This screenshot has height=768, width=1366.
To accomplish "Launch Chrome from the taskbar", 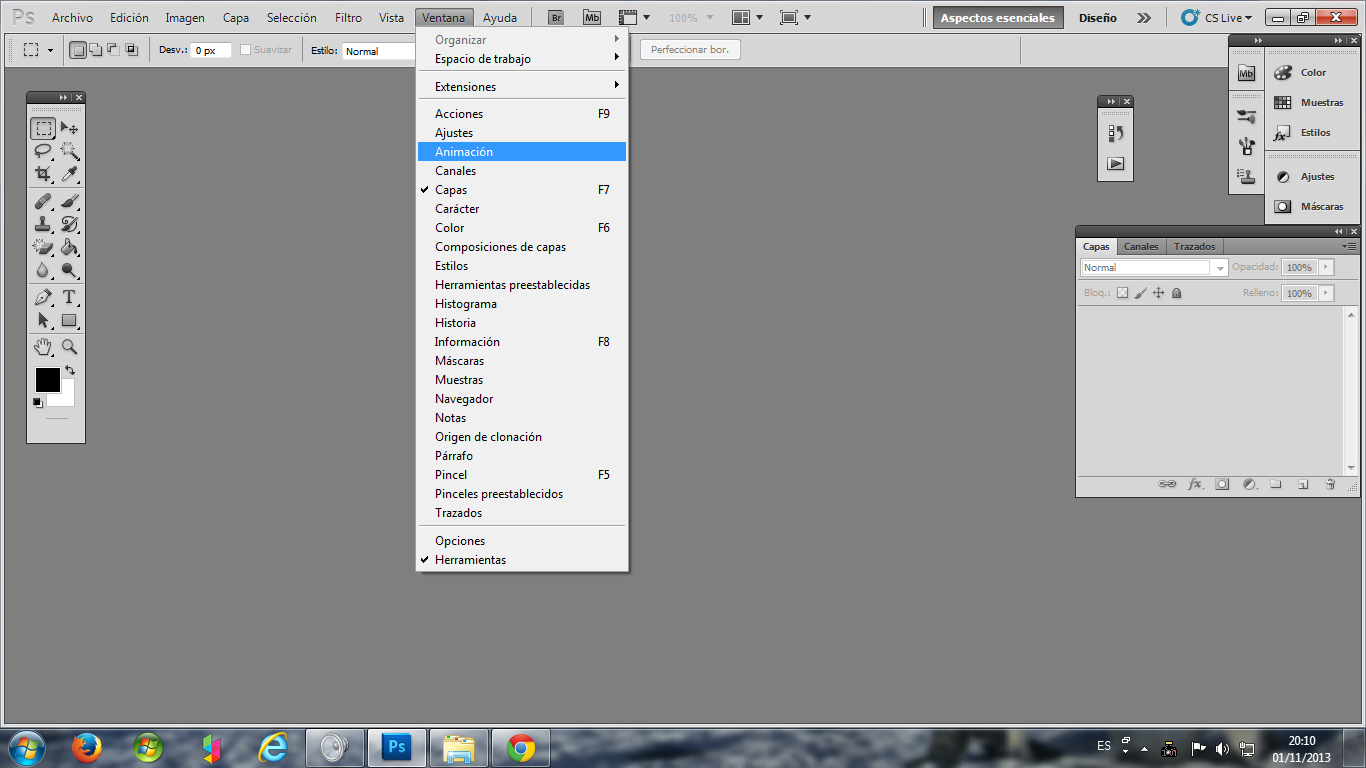I will 521,747.
